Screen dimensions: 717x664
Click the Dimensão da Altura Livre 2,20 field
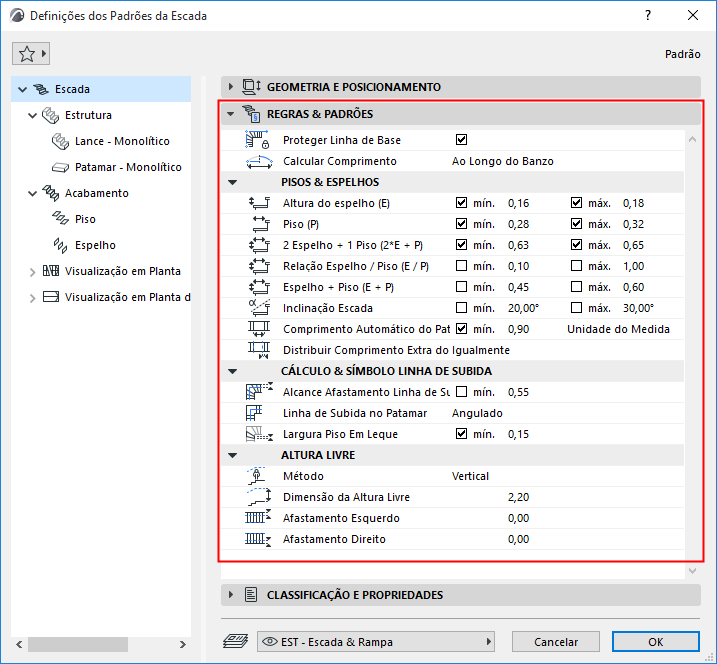click(518, 497)
